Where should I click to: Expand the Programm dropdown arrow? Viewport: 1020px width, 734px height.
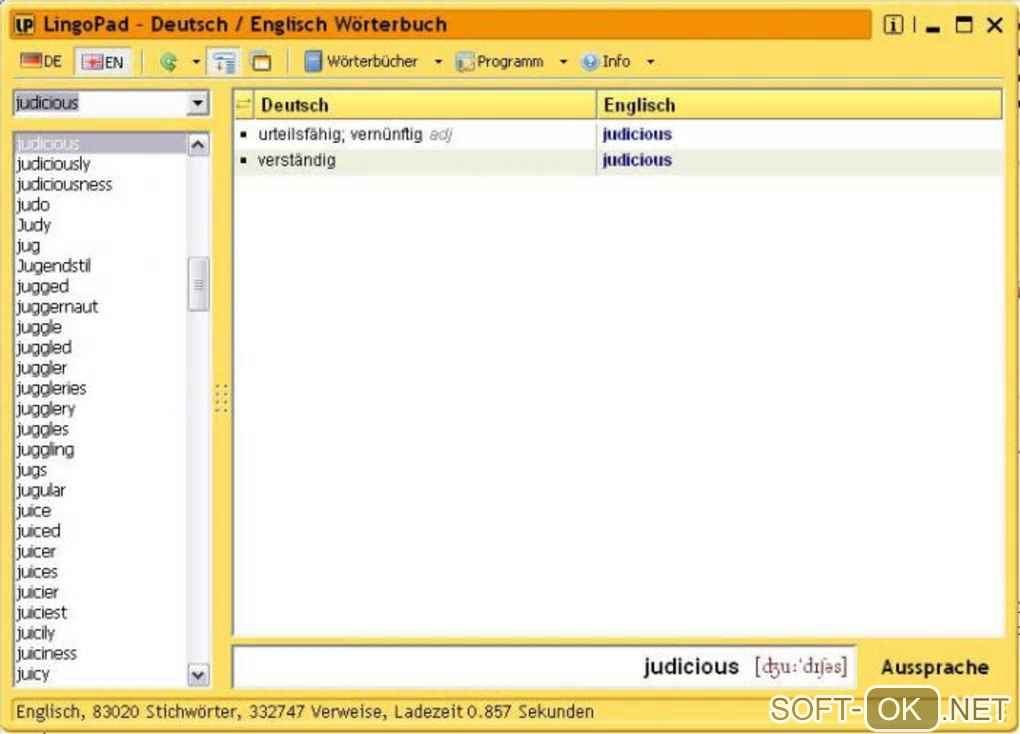[563, 62]
